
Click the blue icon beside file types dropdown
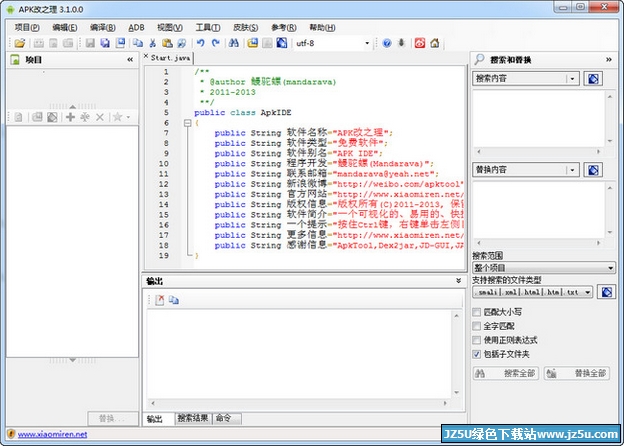click(x=606, y=292)
